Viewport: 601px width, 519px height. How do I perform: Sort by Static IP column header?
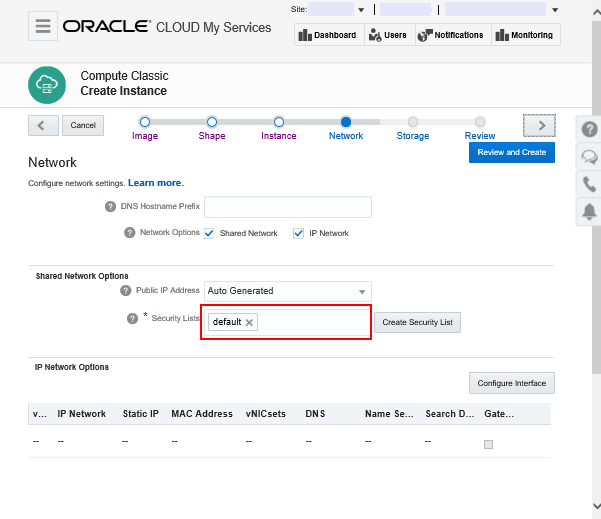pos(140,414)
